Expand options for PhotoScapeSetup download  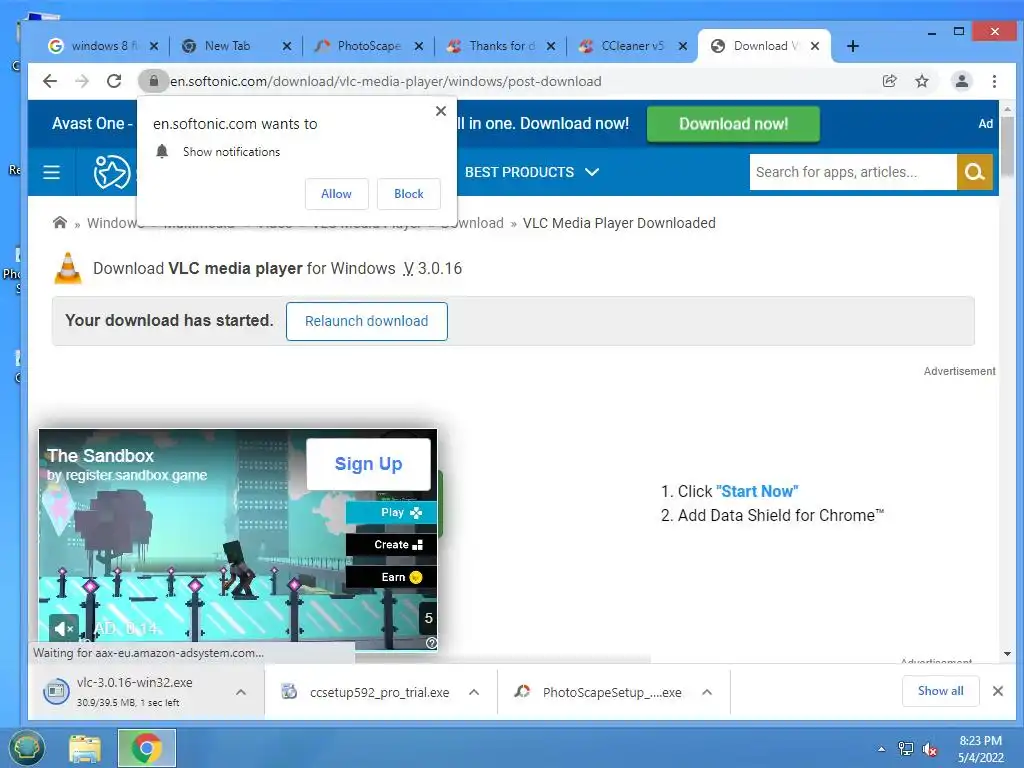pyautogui.click(x=707, y=692)
